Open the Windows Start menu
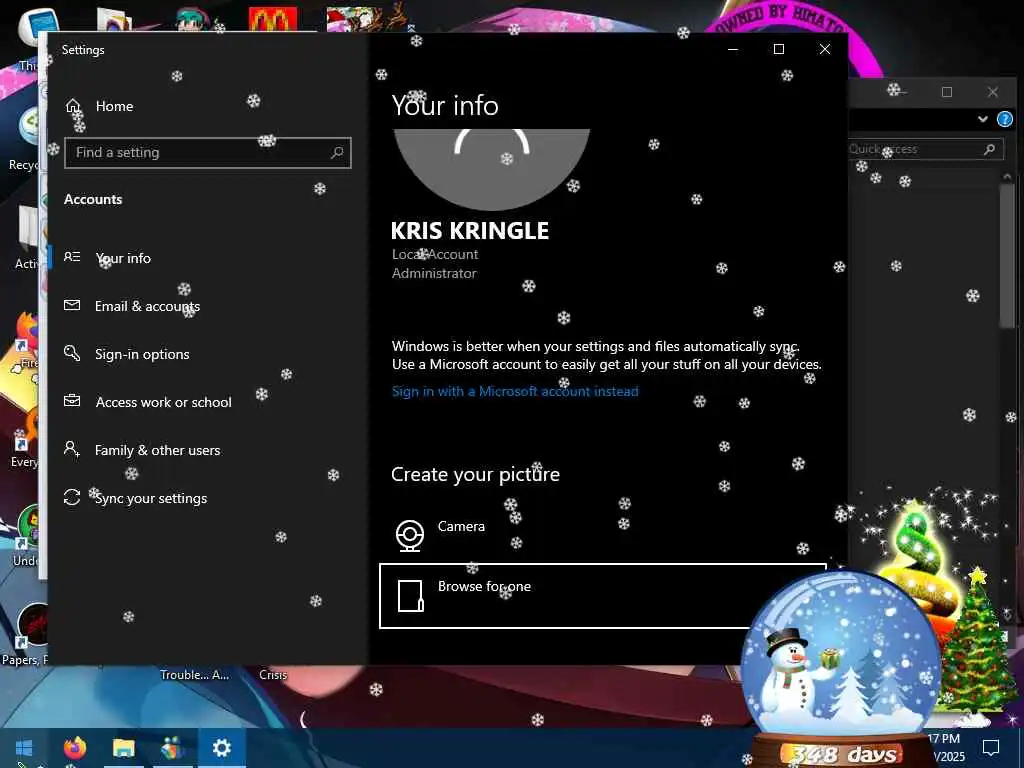The image size is (1024, 768). pyautogui.click(x=24, y=748)
